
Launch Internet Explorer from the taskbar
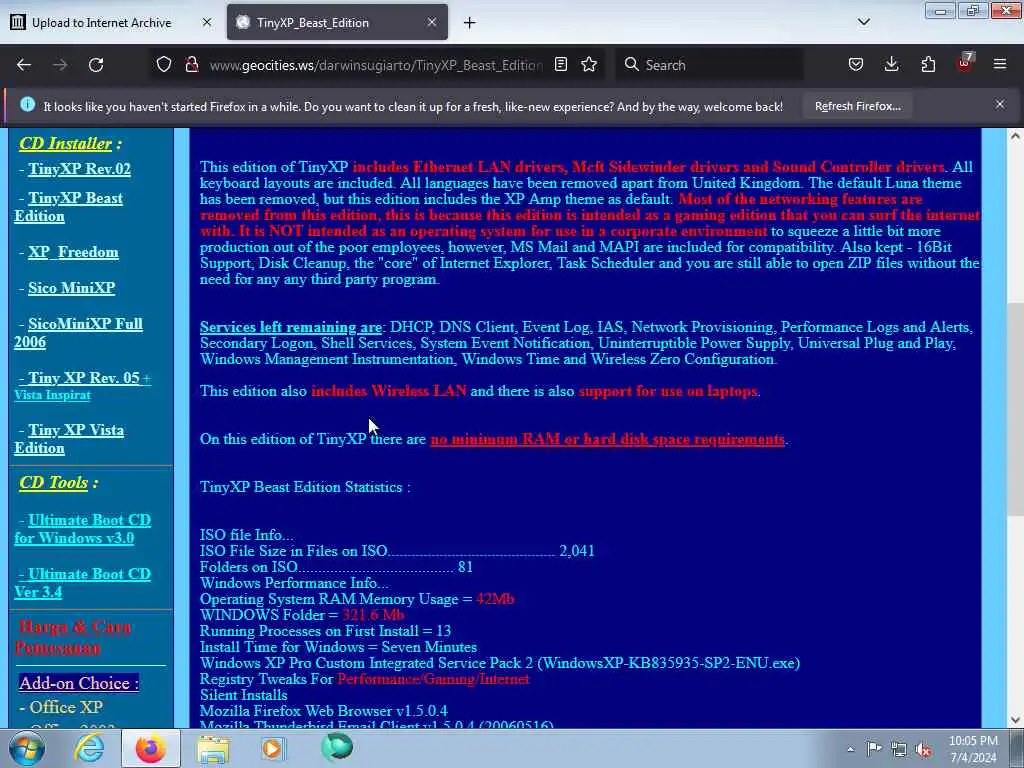[x=89, y=748]
